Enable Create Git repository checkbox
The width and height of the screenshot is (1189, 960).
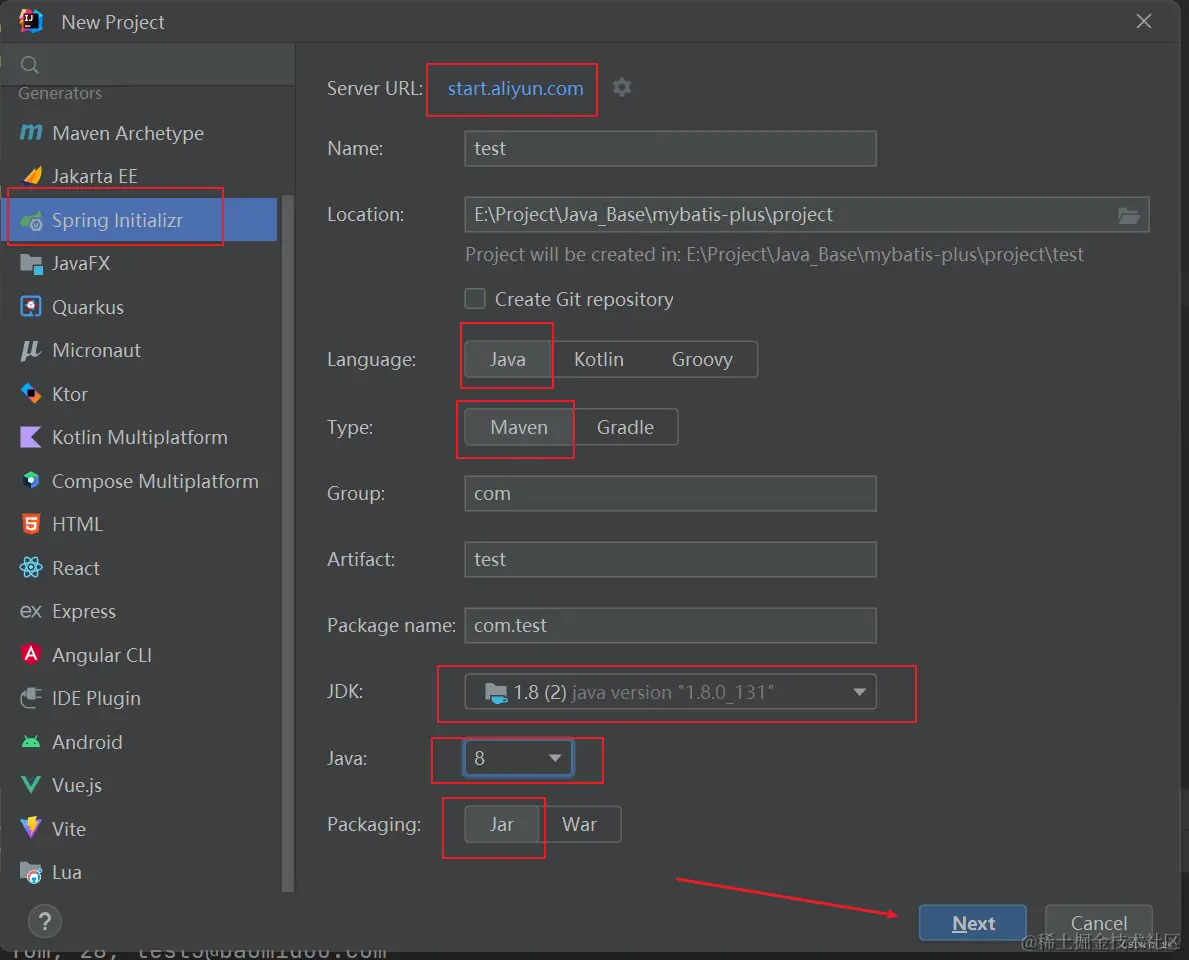click(475, 299)
